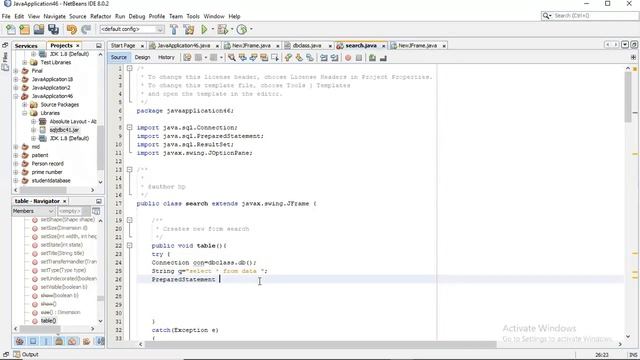Click the Start Macro Recording red icon
Screen dimensions: 640x360
348,58
